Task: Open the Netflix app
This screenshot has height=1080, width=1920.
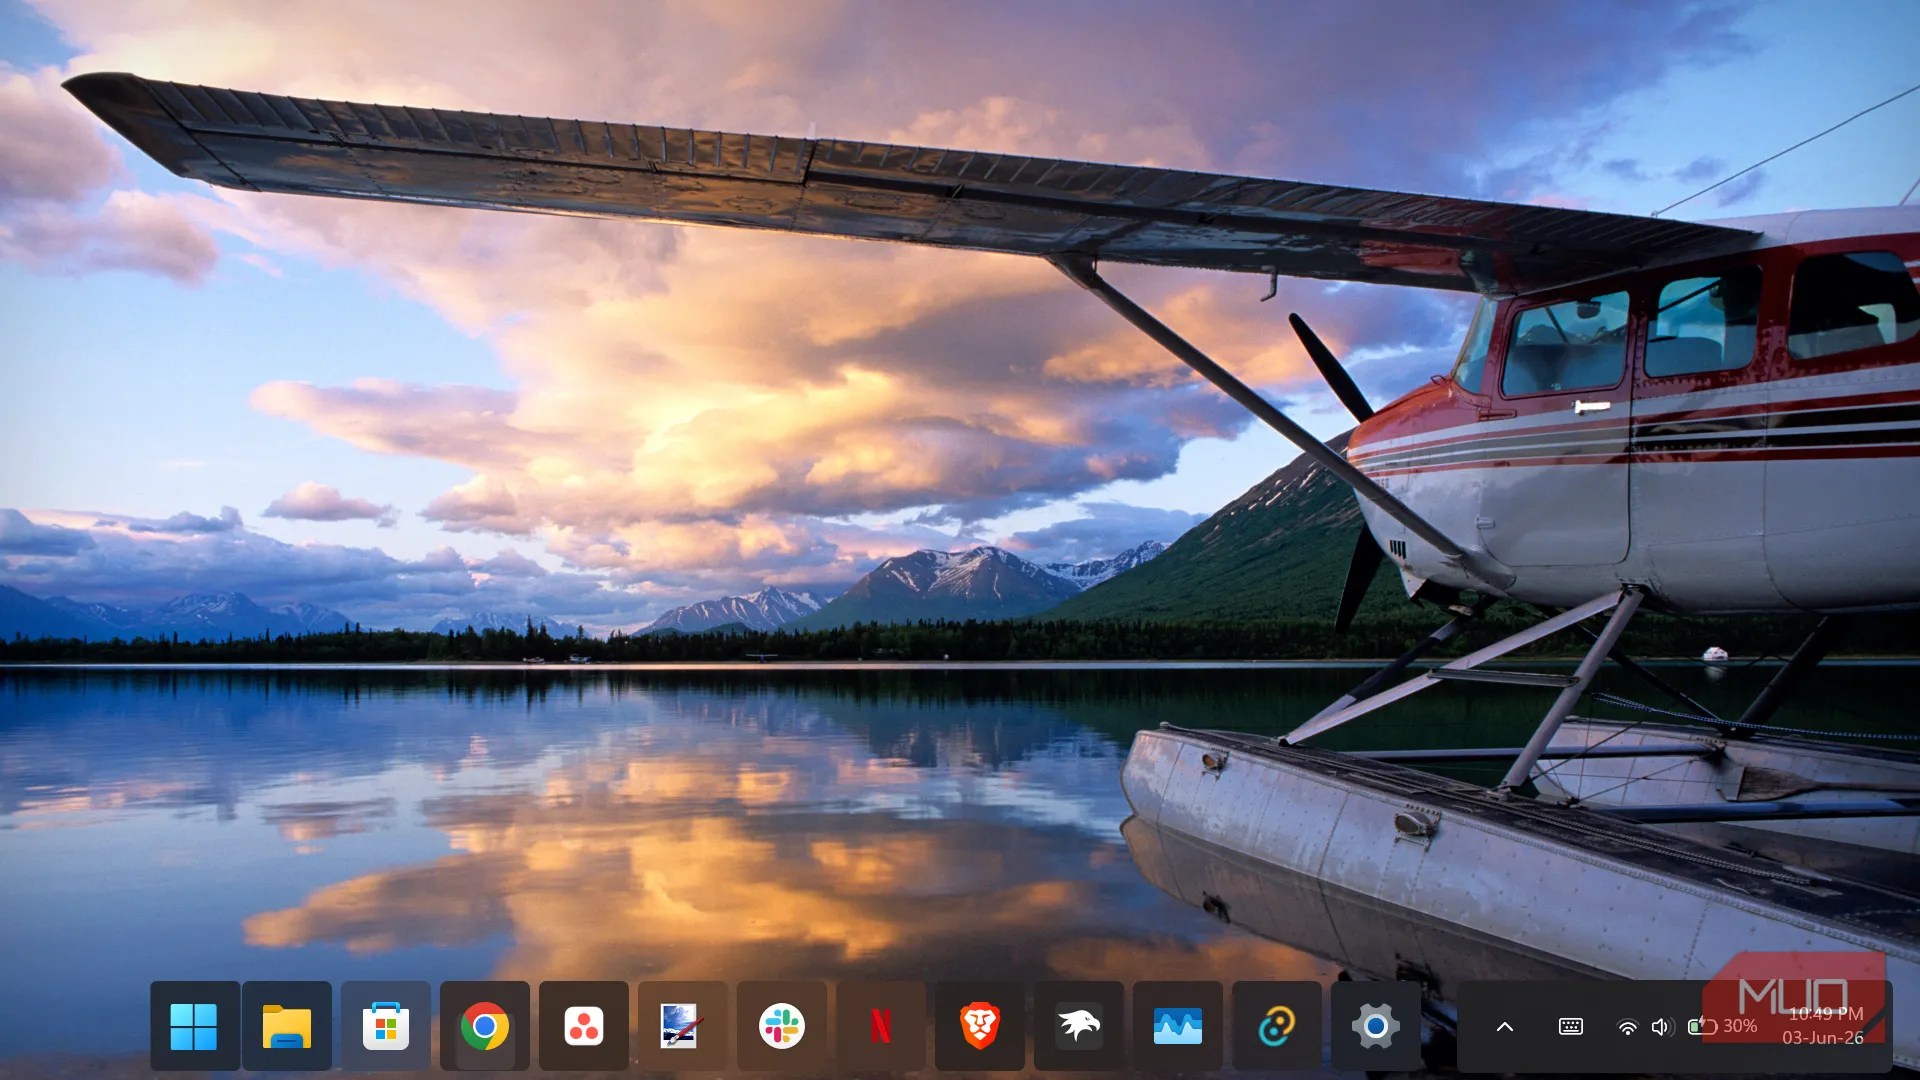Action: 881,1026
